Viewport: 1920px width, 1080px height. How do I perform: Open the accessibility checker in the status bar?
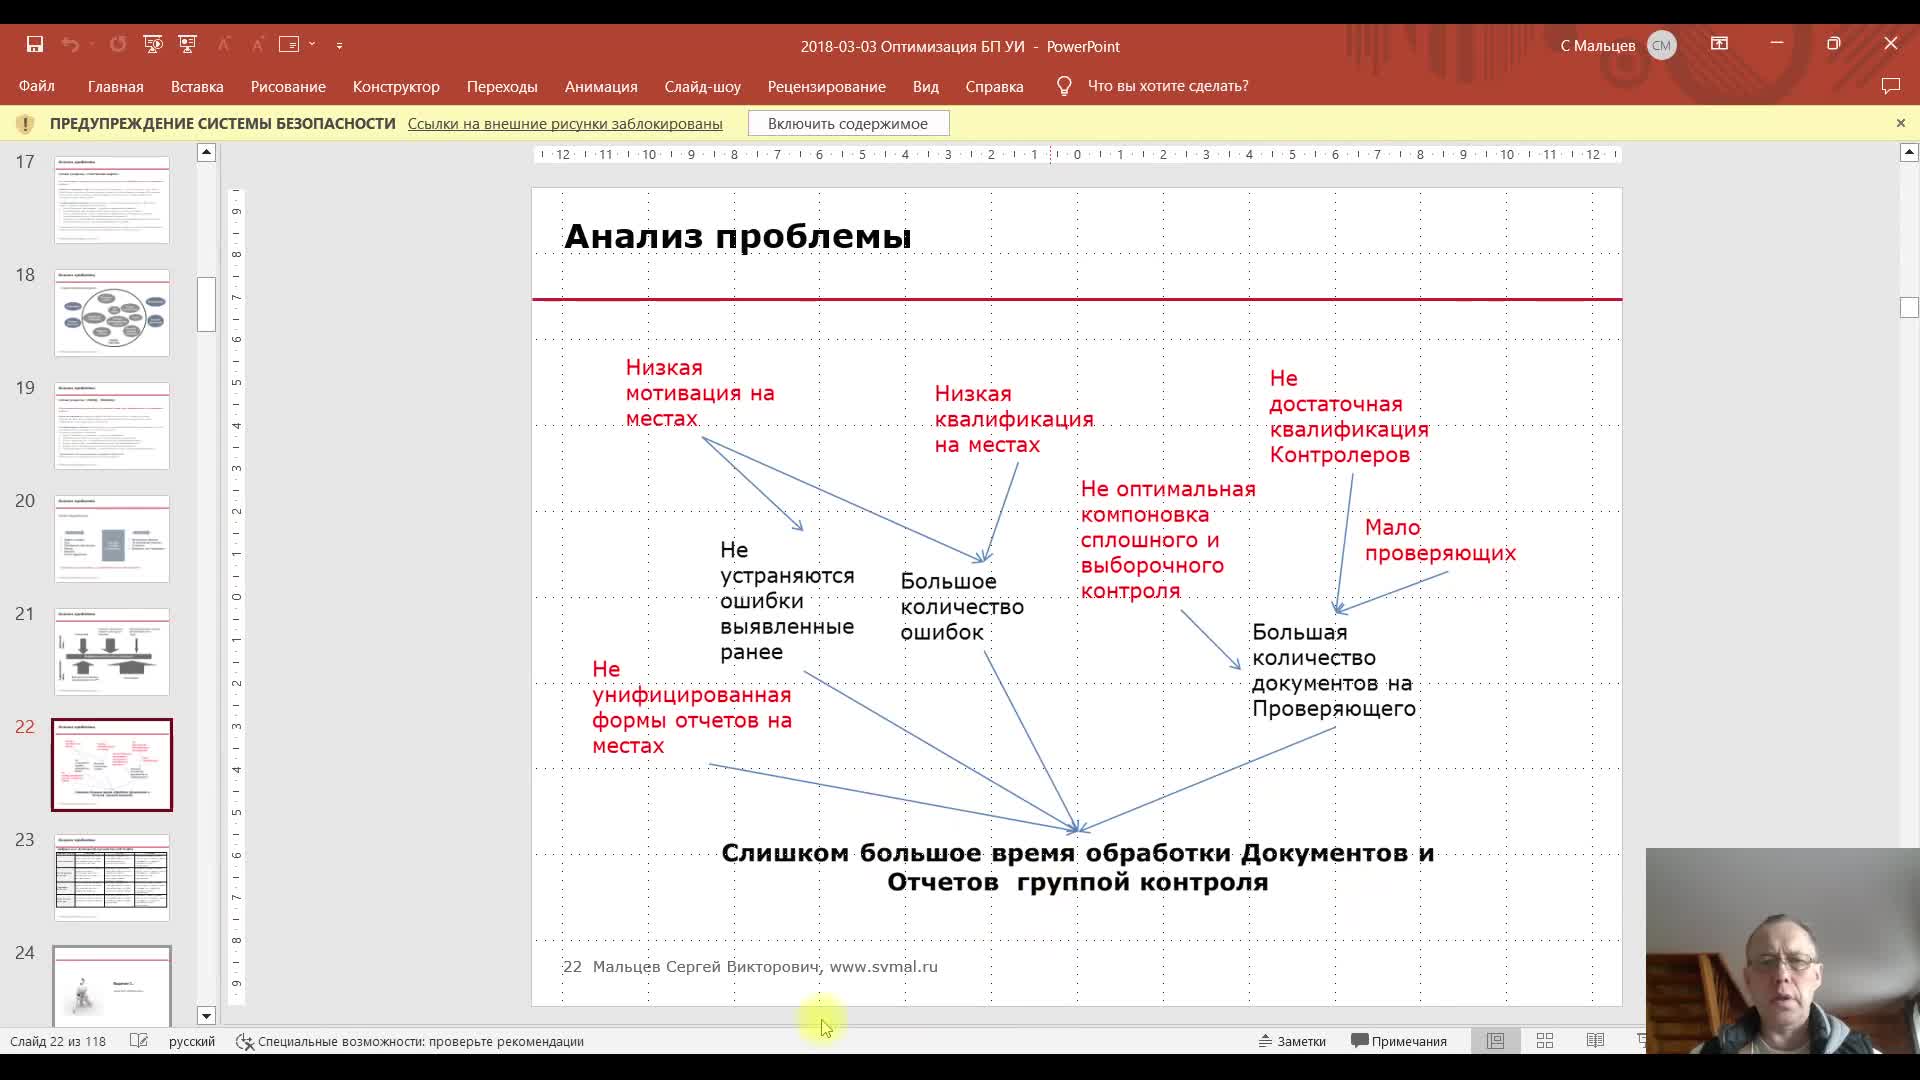[245, 1041]
